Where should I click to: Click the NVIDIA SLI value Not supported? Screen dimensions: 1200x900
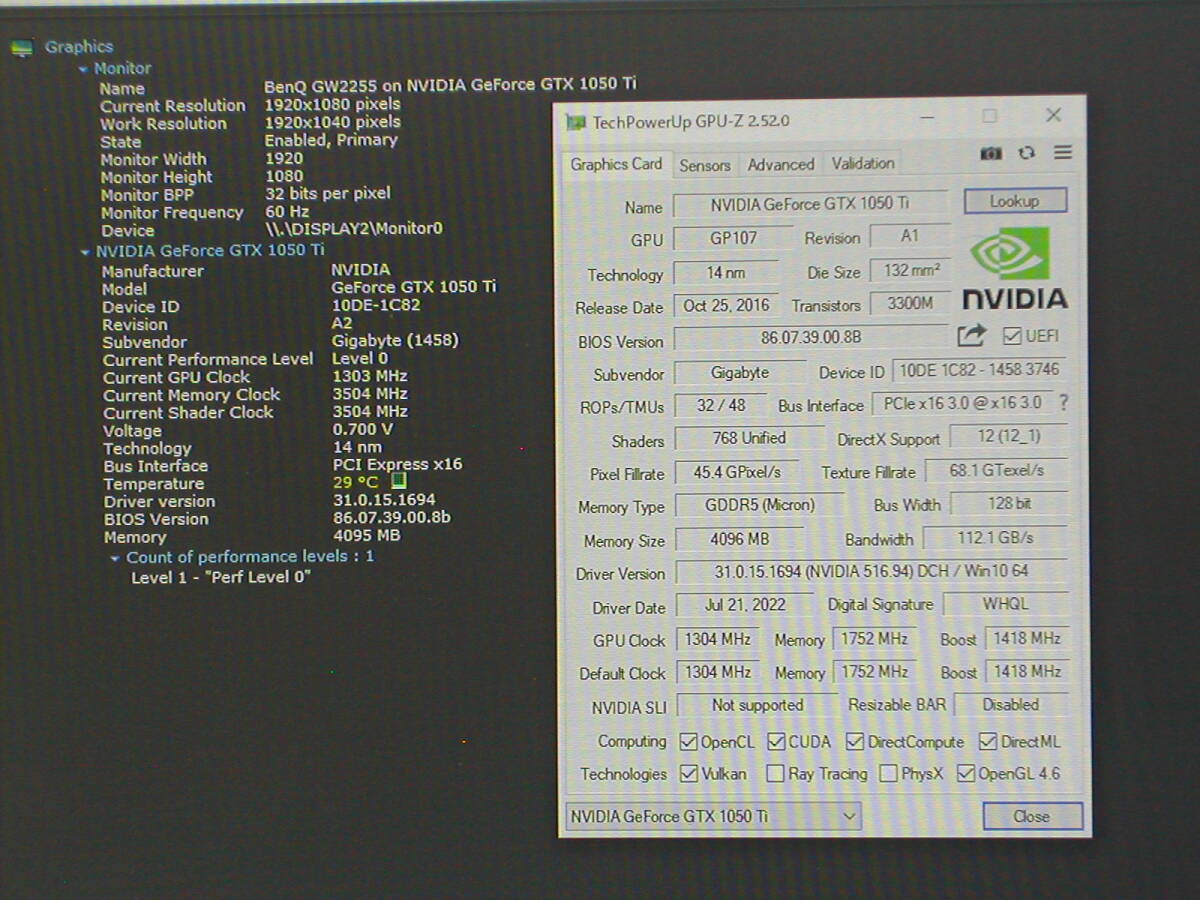758,705
